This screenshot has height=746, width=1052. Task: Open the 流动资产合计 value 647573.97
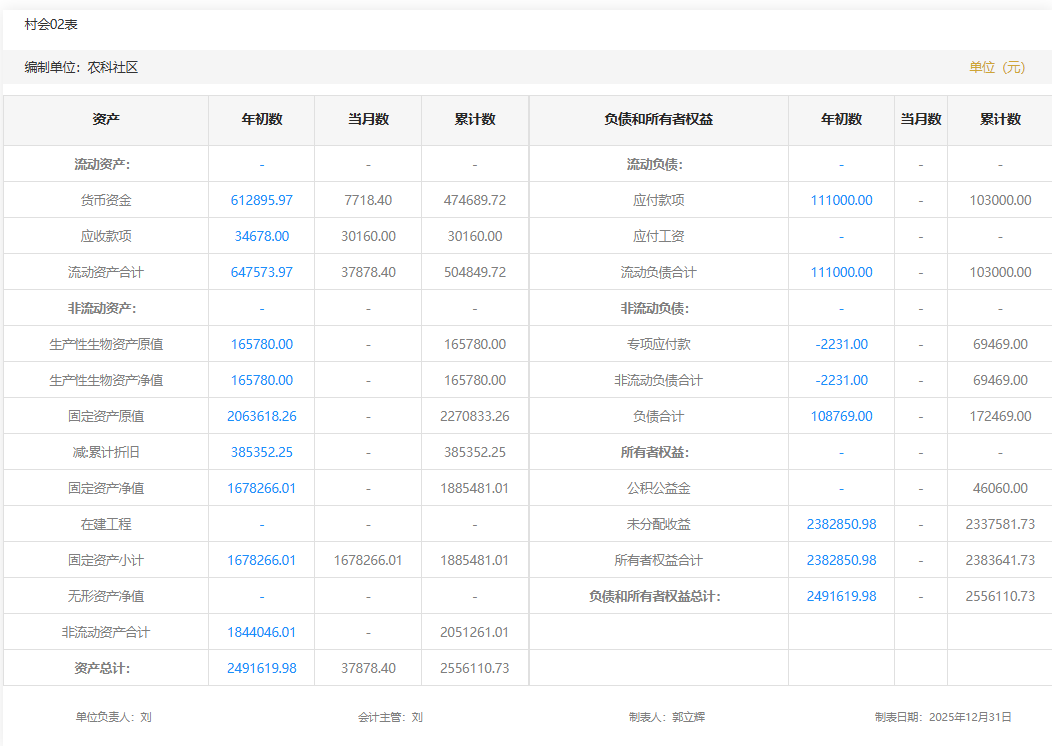tap(261, 272)
